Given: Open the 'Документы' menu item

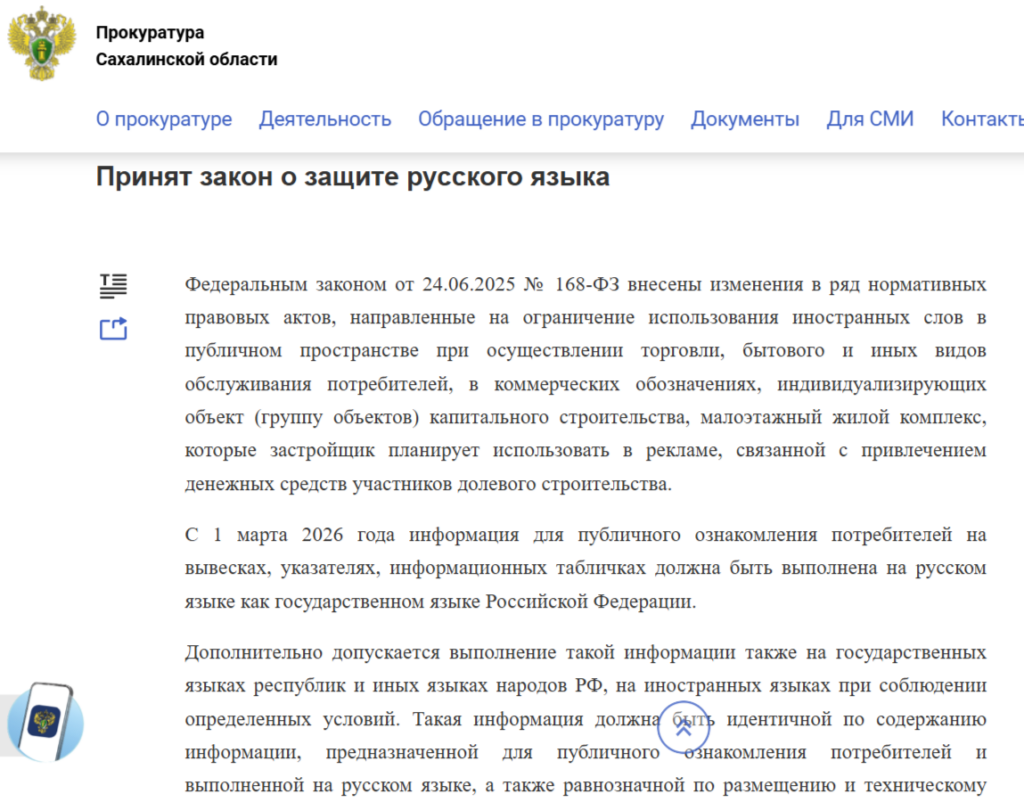Looking at the screenshot, I should point(745,119).
